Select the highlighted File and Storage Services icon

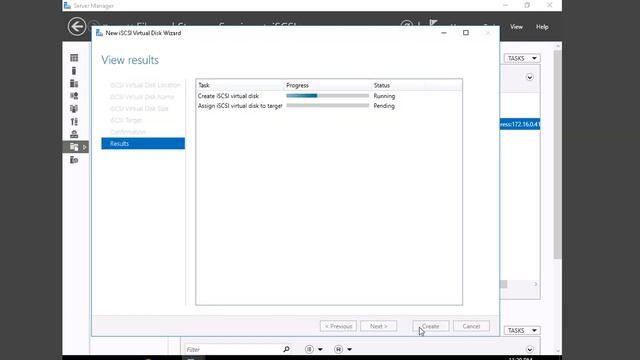(74, 147)
